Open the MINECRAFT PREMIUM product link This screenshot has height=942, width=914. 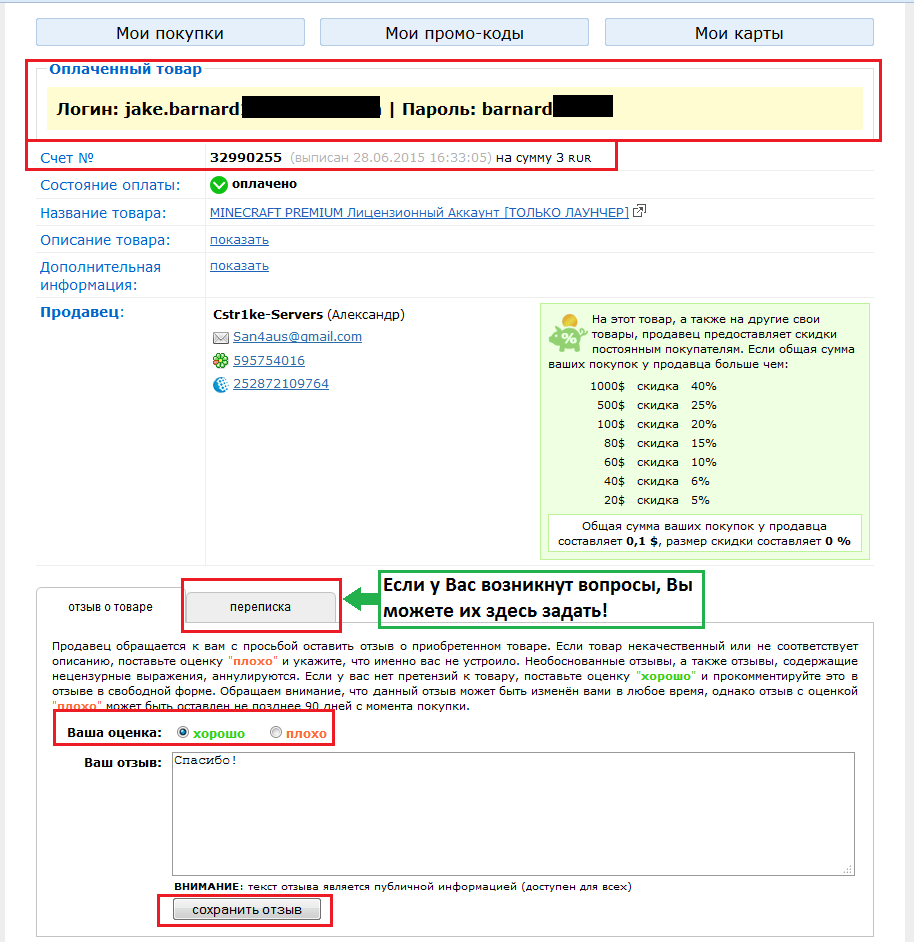click(419, 212)
